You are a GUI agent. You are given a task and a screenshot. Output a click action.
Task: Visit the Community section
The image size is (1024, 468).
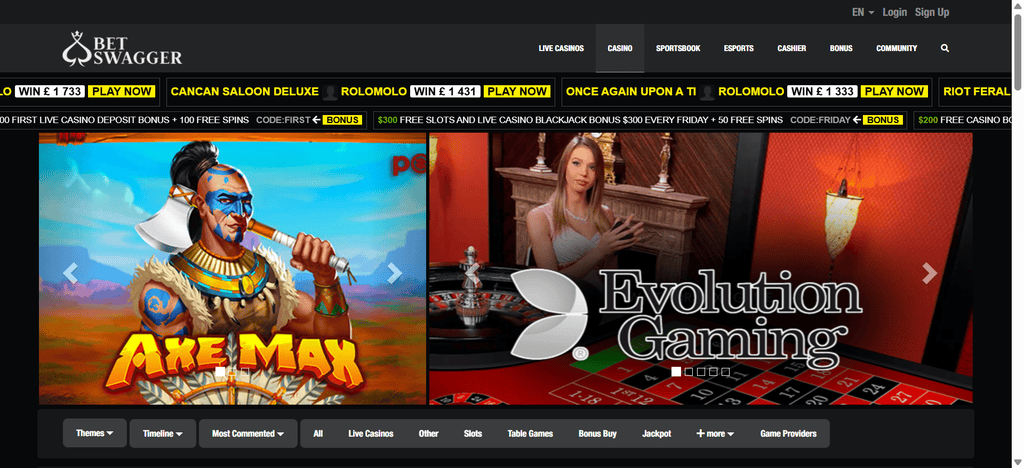point(897,48)
